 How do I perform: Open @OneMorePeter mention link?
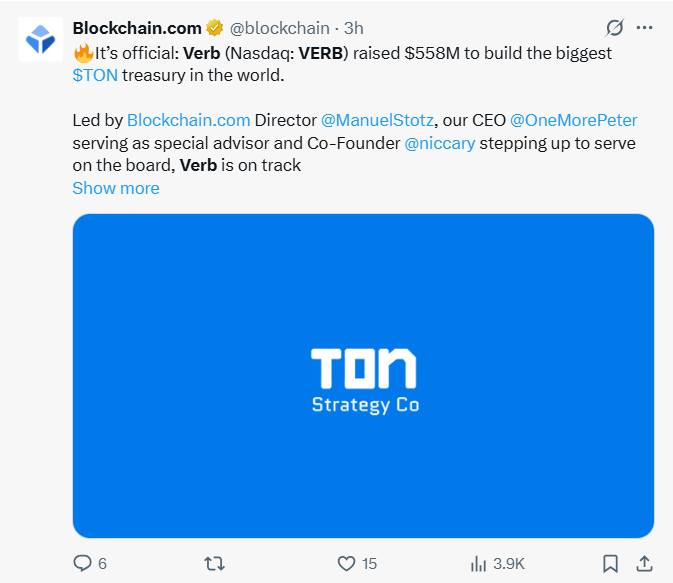click(573, 120)
